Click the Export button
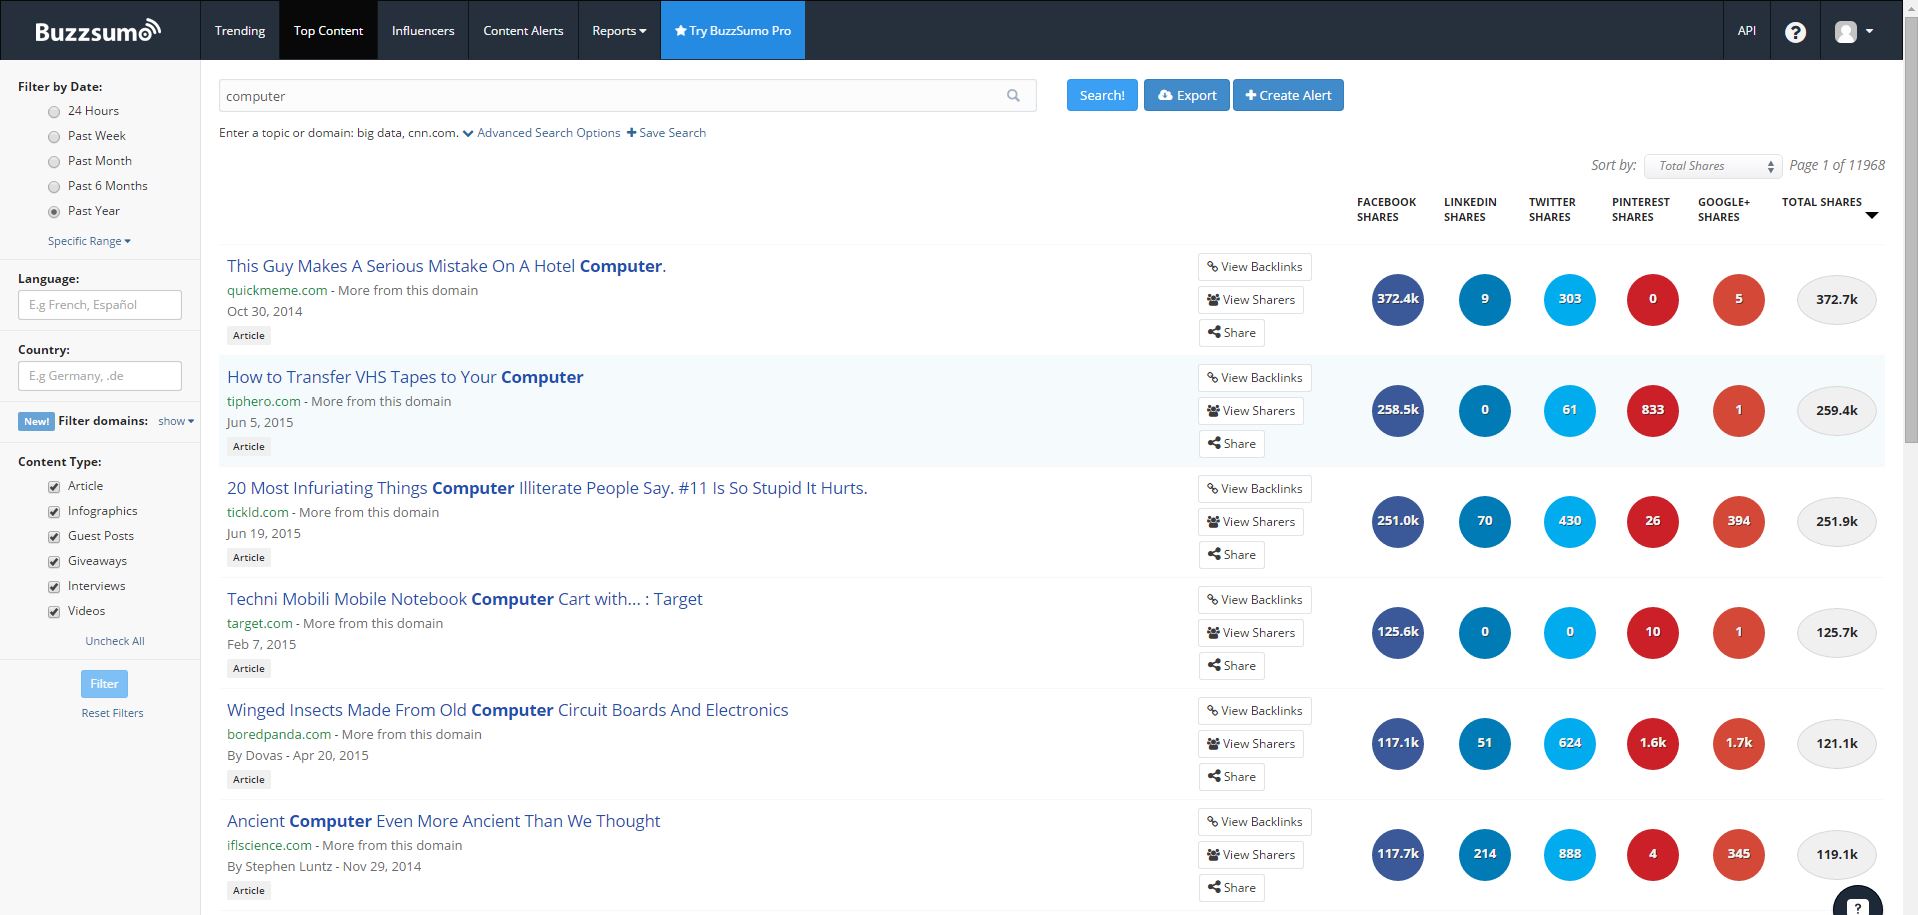This screenshot has width=1918, height=915. coord(1187,95)
